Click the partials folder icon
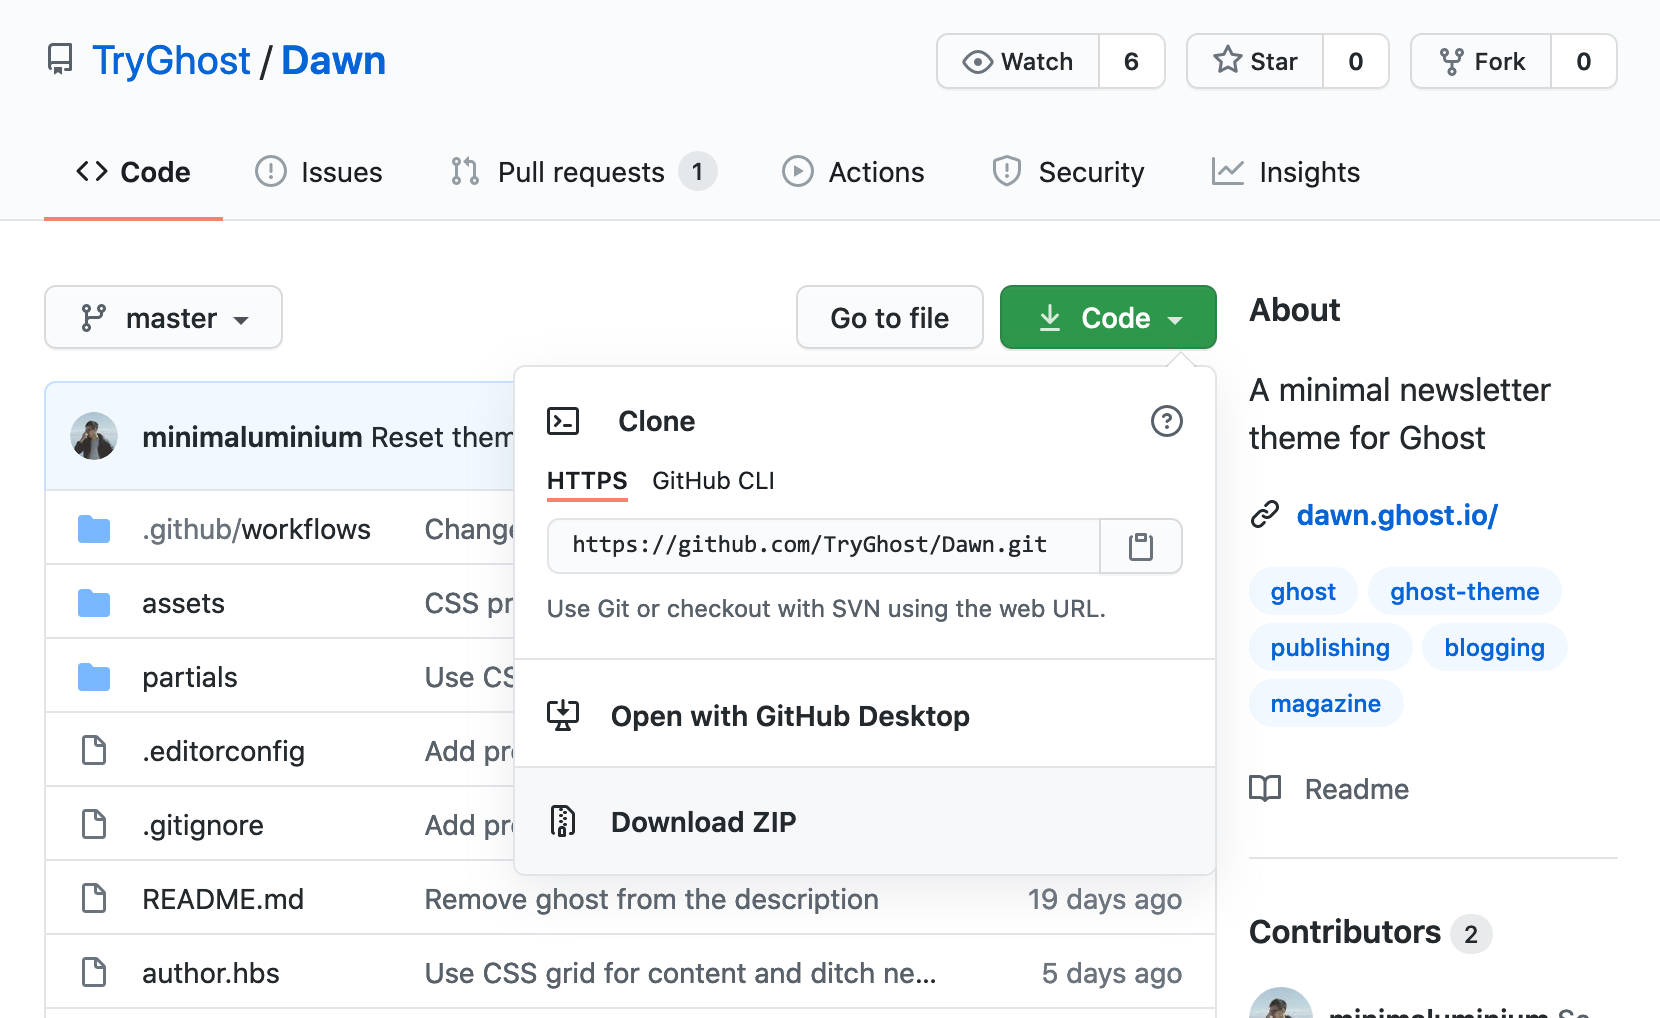Viewport: 1660px width, 1018px height. tap(94, 677)
